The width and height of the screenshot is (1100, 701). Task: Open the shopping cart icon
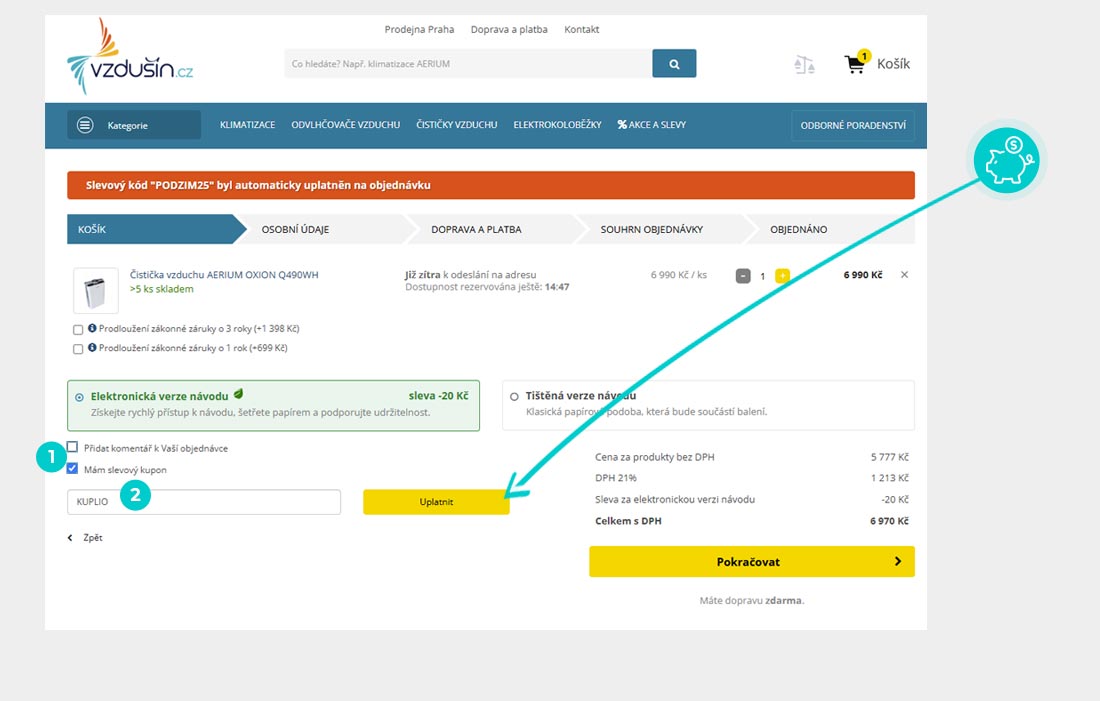[856, 64]
